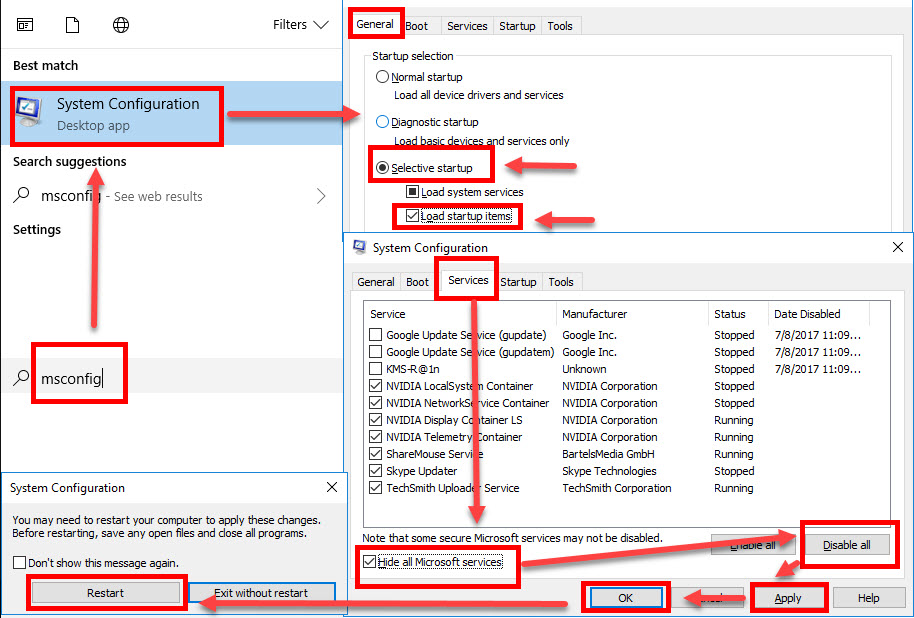Click the Web filter globe icon
The image size is (914, 618).
pyautogui.click(x=120, y=24)
